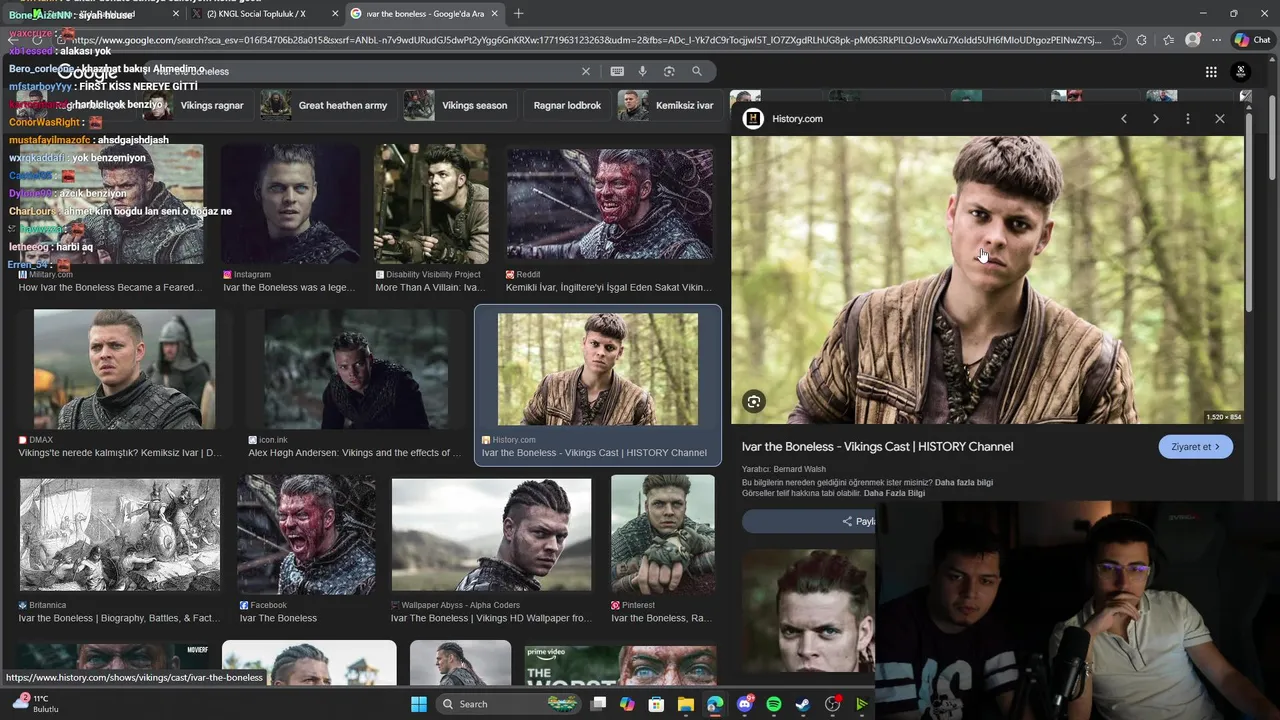The image size is (1280, 720).
Task: Select the Great heathen army filter chip
Action: pos(326,105)
